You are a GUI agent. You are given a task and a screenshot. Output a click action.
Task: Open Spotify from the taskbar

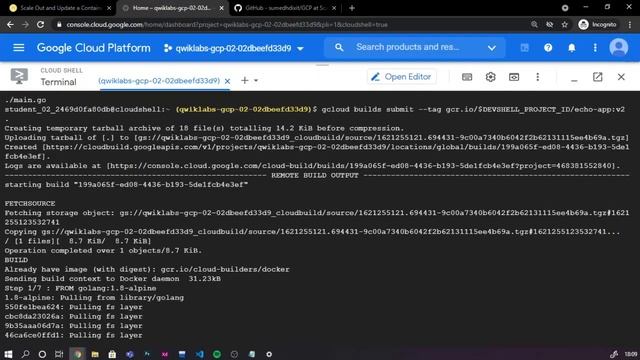[x=217, y=354]
